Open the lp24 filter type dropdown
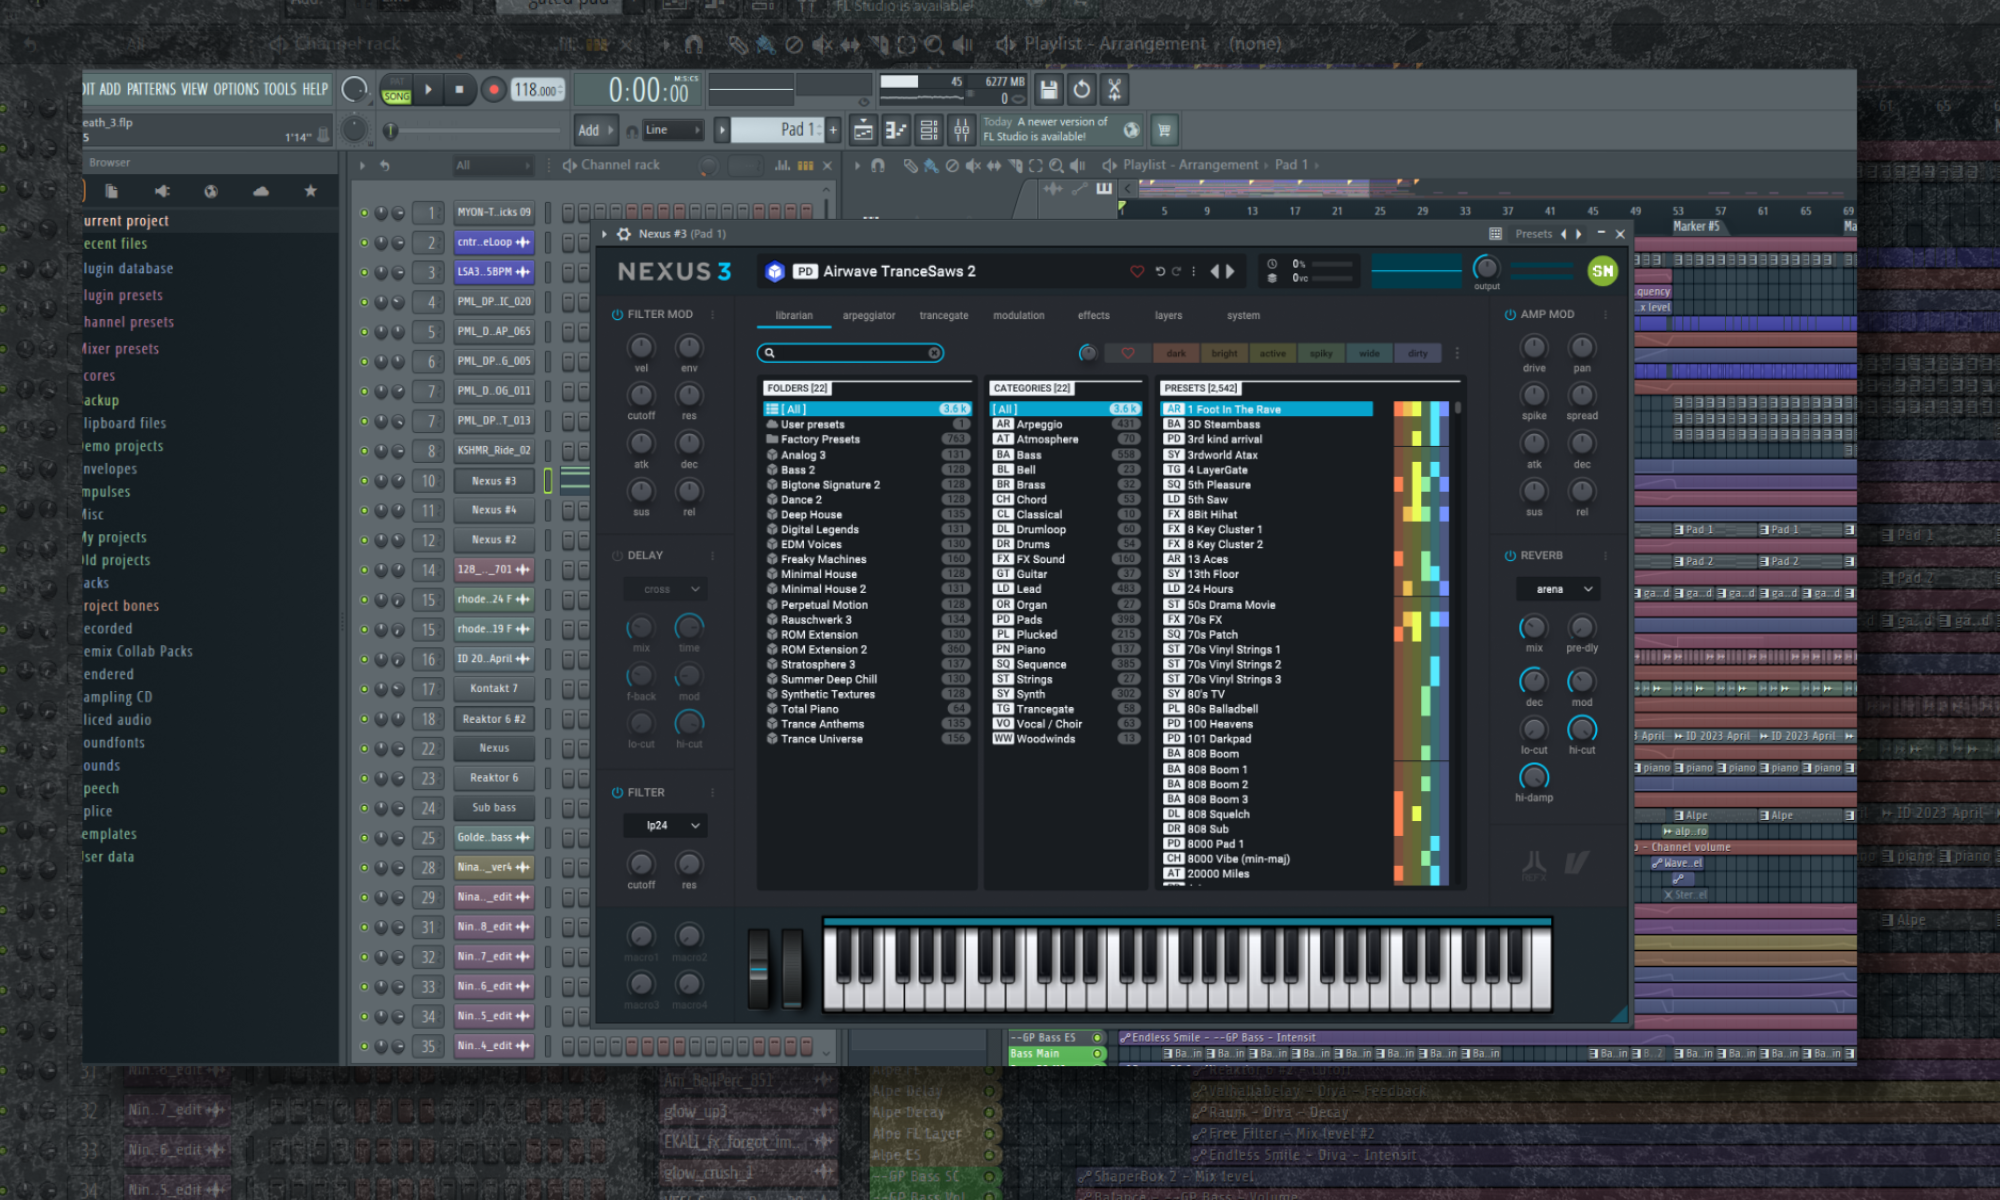The height and width of the screenshot is (1200, 2000). pos(664,824)
